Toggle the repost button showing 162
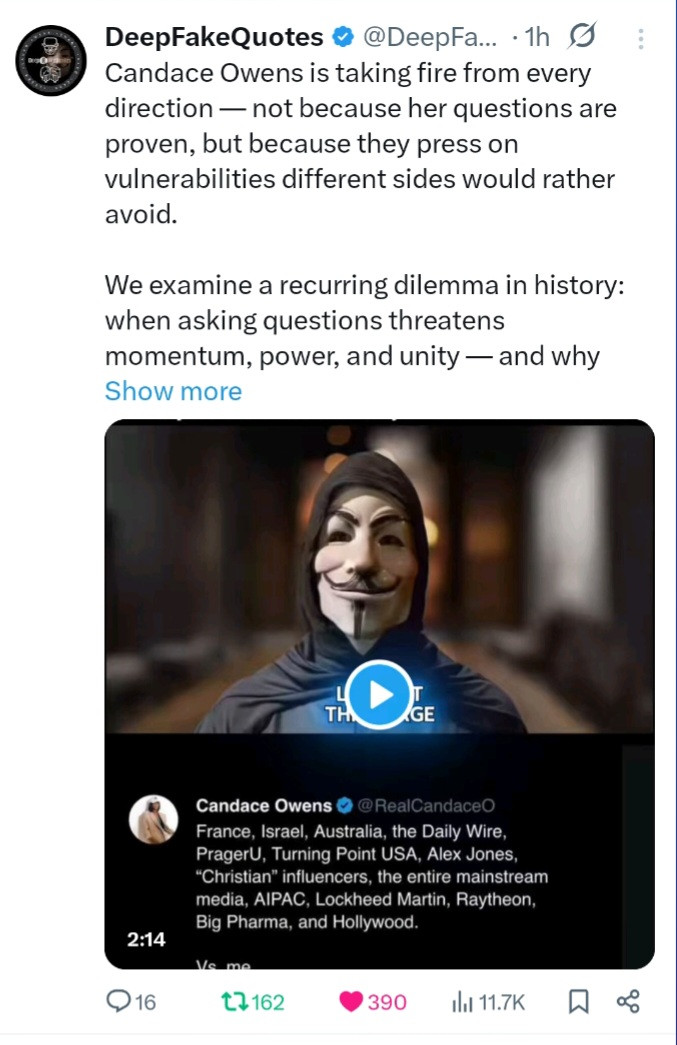The width and height of the screenshot is (677, 1045). (x=252, y=1002)
